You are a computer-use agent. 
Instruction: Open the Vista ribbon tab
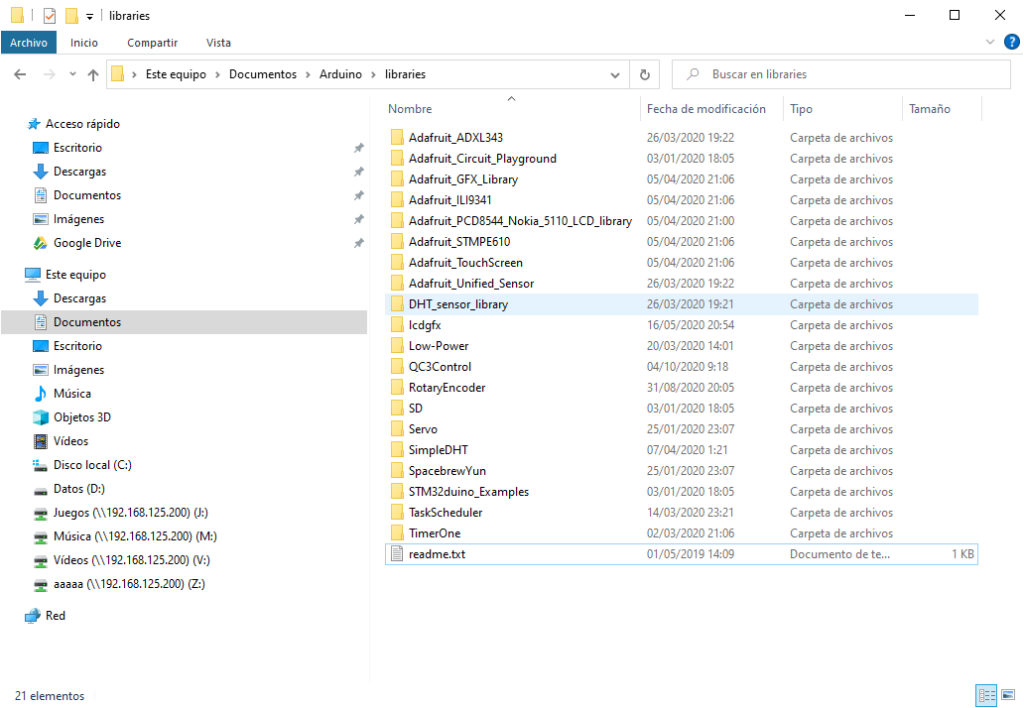[x=218, y=42]
